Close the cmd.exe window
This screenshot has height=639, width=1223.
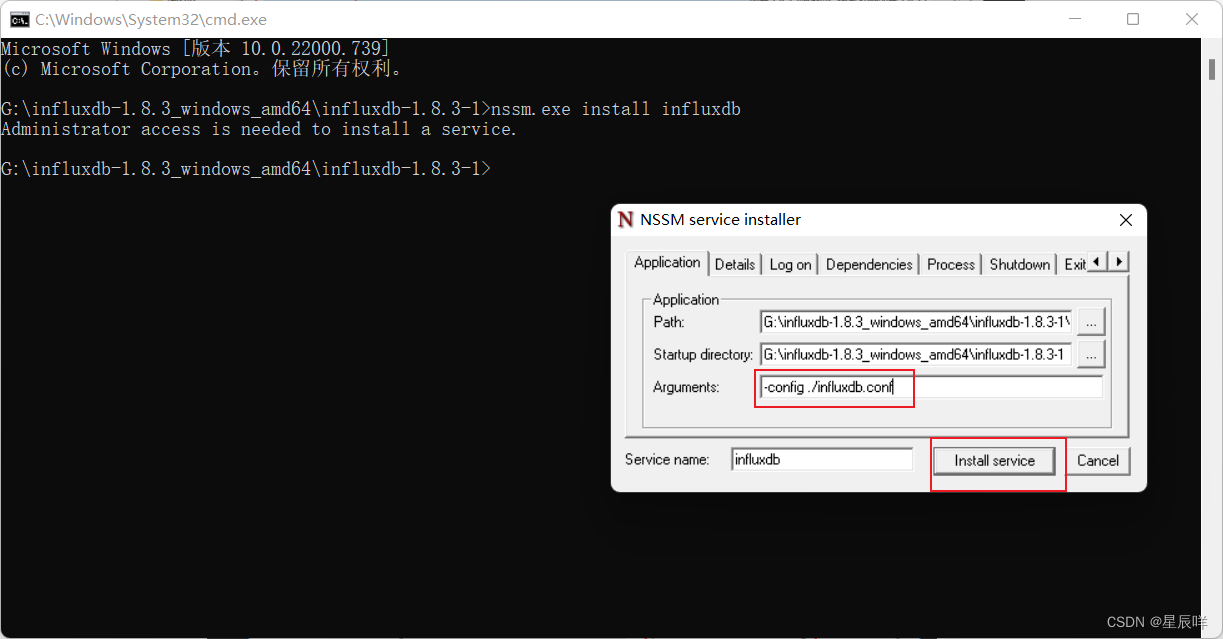[1192, 19]
